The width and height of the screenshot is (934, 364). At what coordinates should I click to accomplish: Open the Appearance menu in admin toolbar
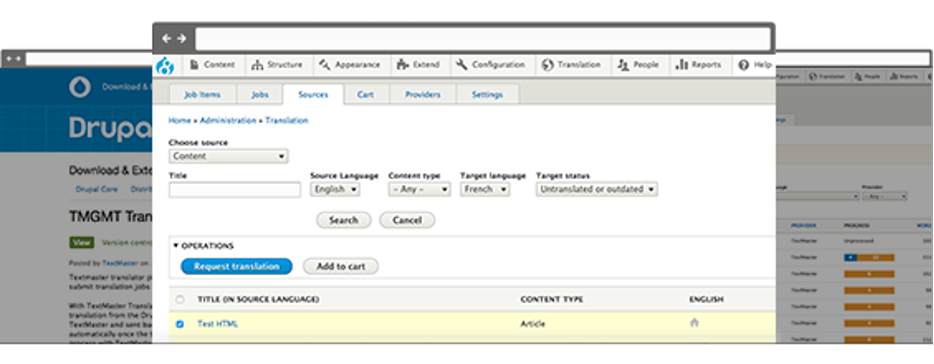[350, 65]
